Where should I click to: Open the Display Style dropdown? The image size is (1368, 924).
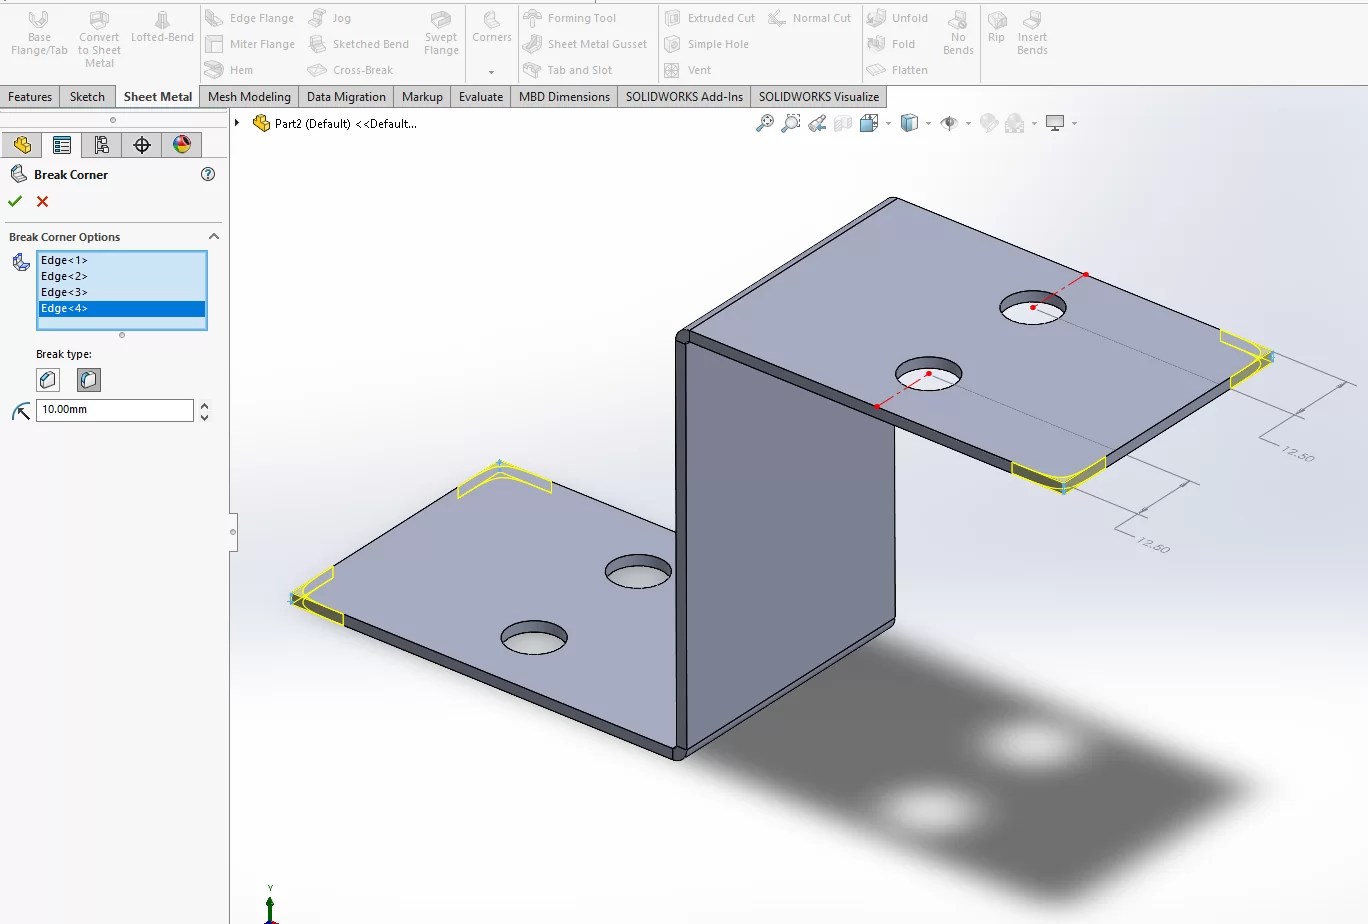coord(927,123)
